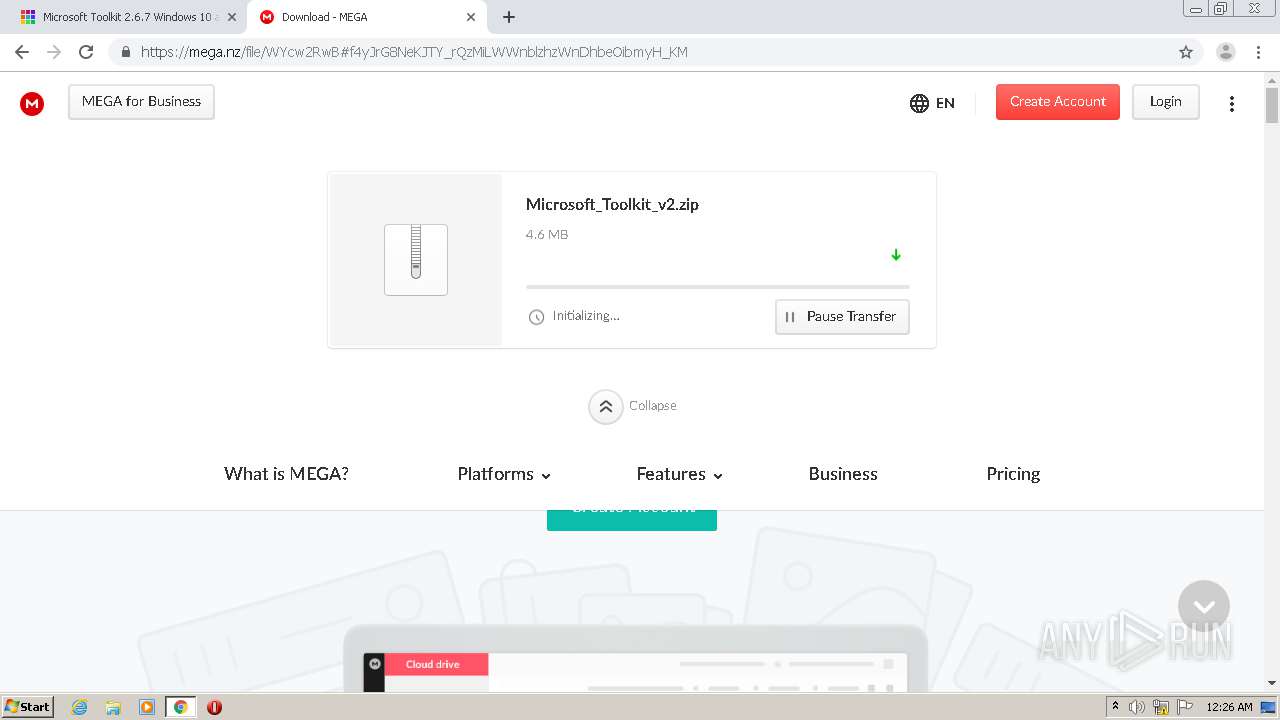Open Chrome three-dot menu
Viewport: 1280px width, 720px height.
pyautogui.click(x=1258, y=52)
